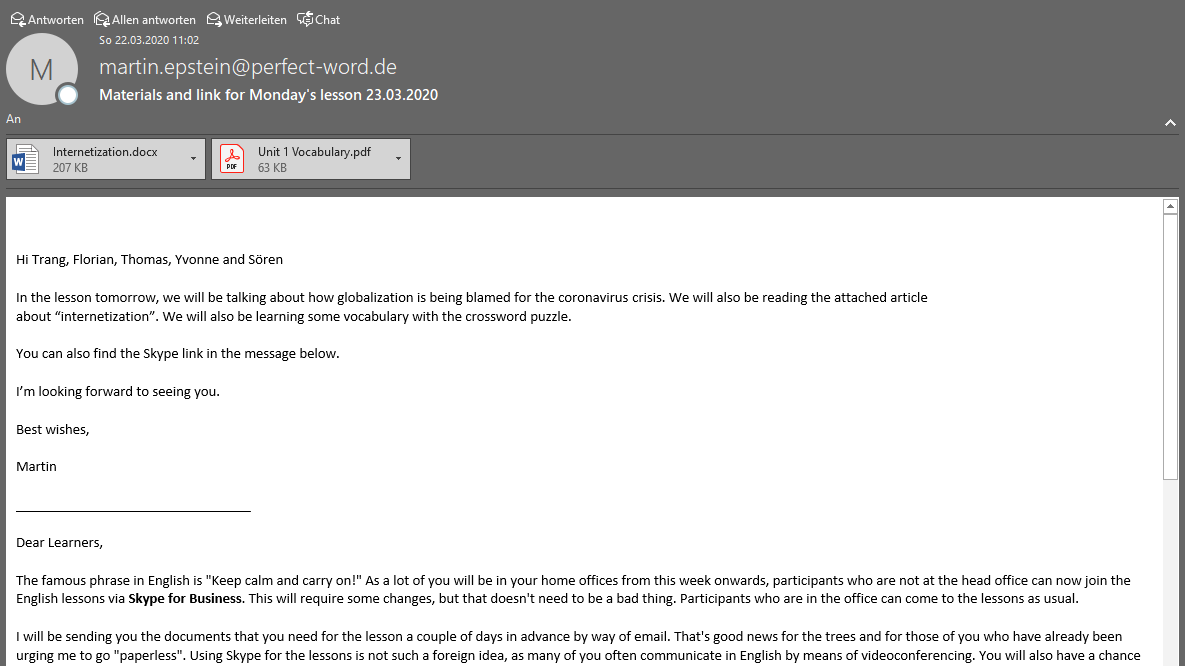Click the sender avatar with letter M
1185x666 pixels.
[42, 70]
